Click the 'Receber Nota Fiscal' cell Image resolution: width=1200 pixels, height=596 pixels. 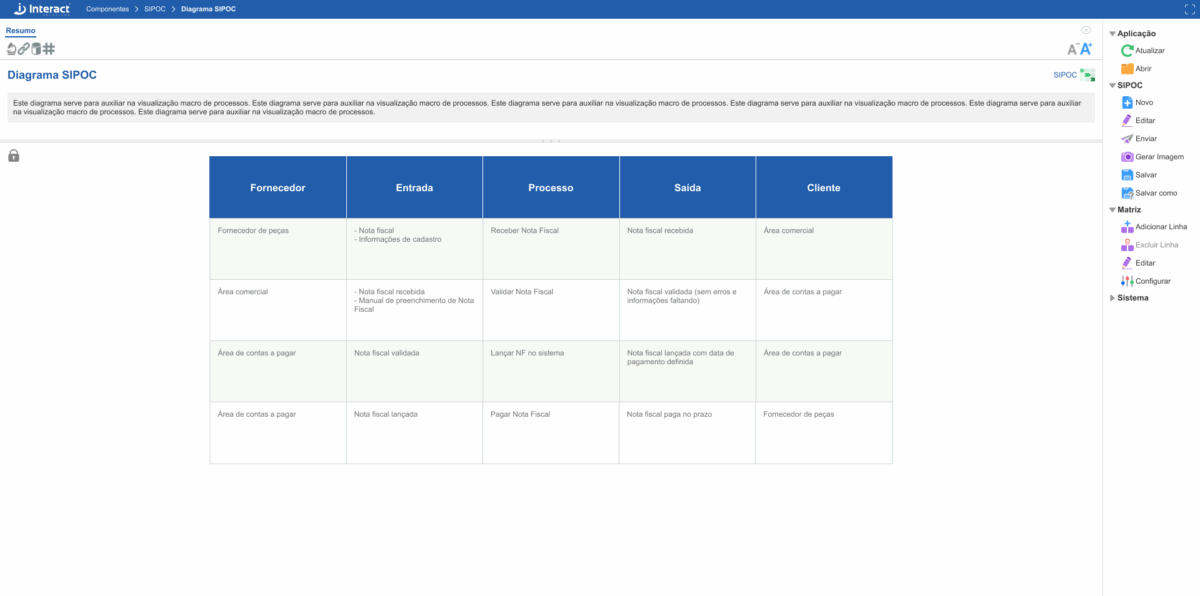551,249
